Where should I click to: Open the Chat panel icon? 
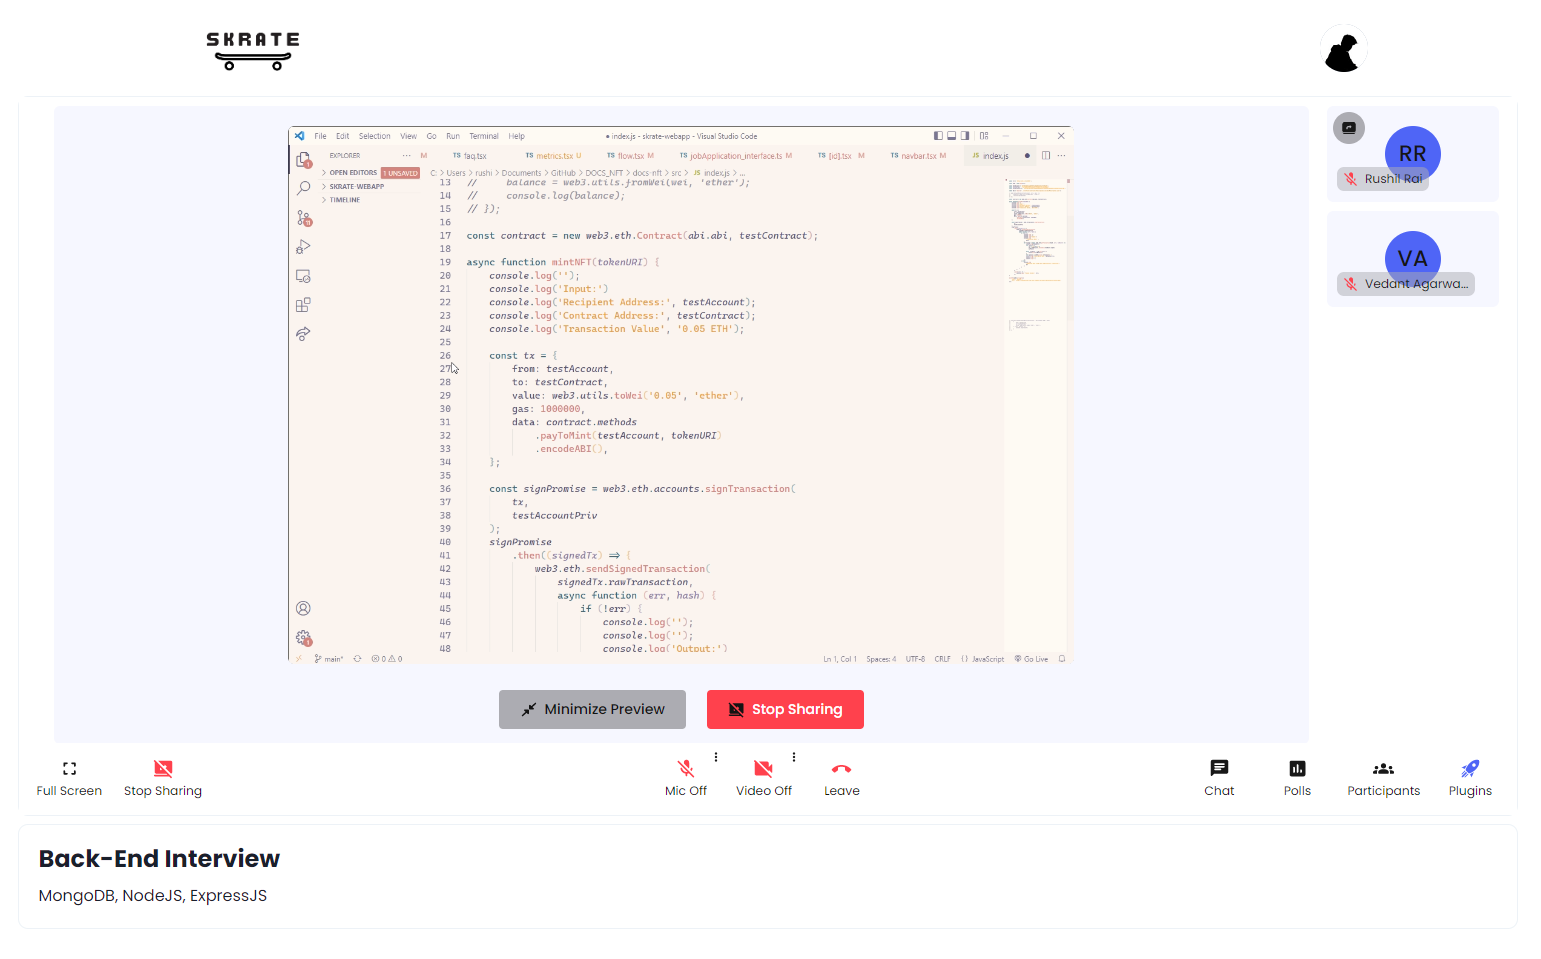point(1218,777)
